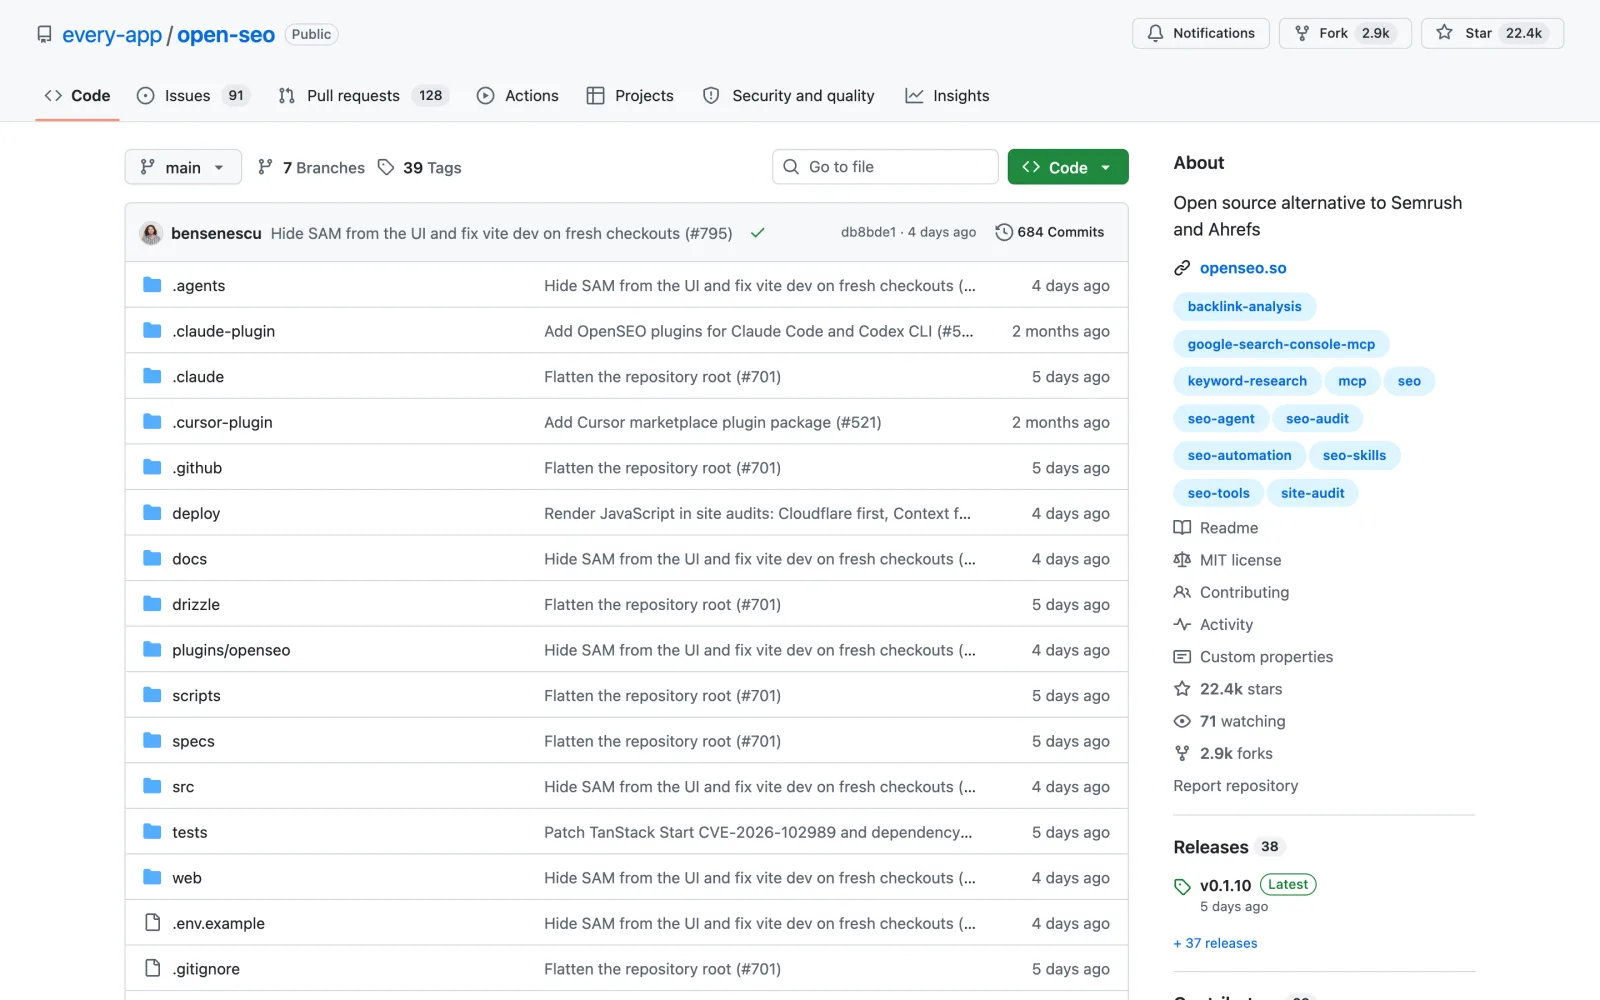Open the Issues tab
Image resolution: width=1600 pixels, height=1000 pixels.
[x=192, y=96]
